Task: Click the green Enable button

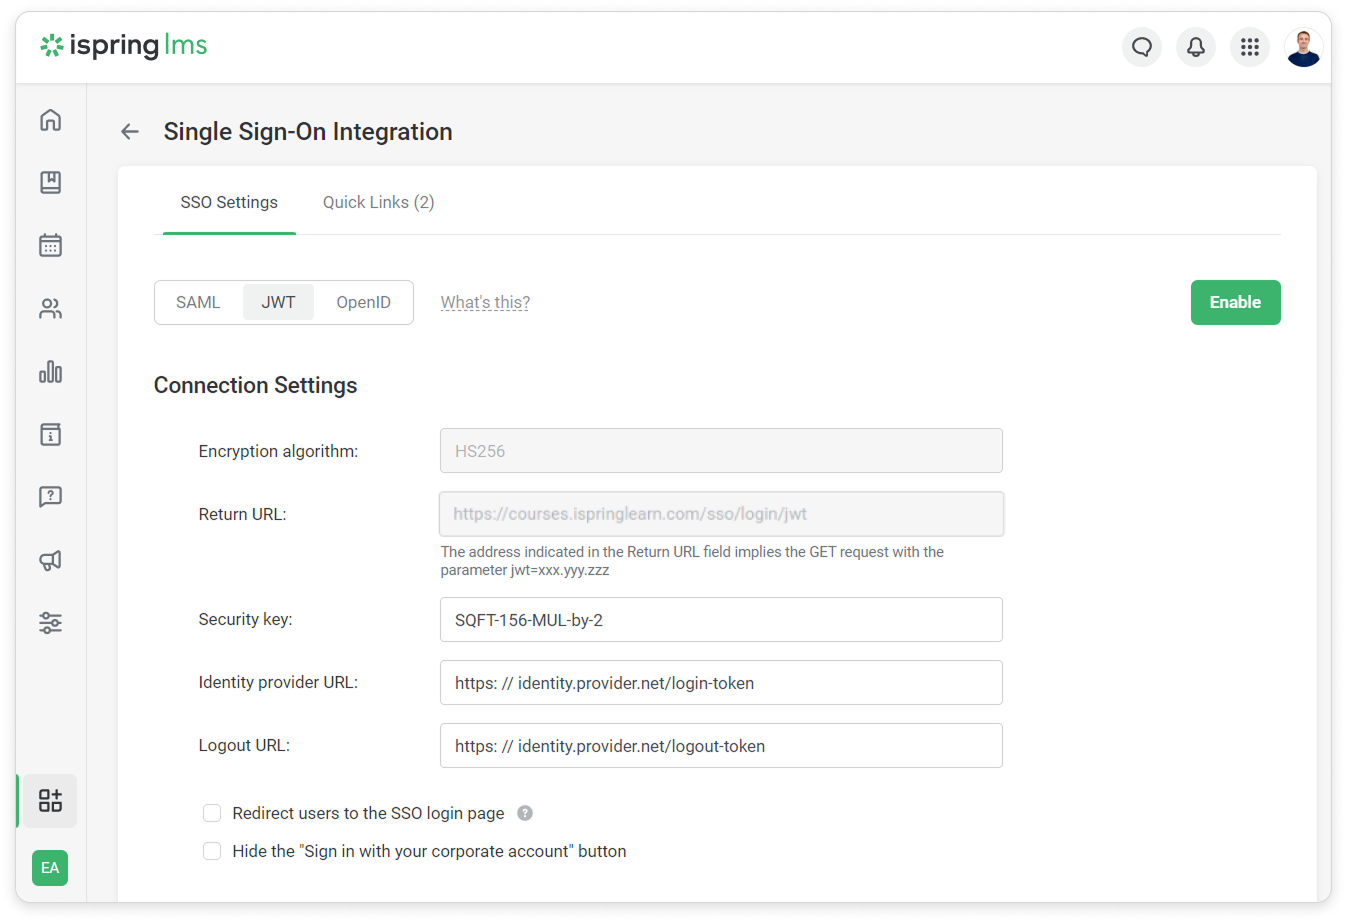Action: click(1235, 303)
